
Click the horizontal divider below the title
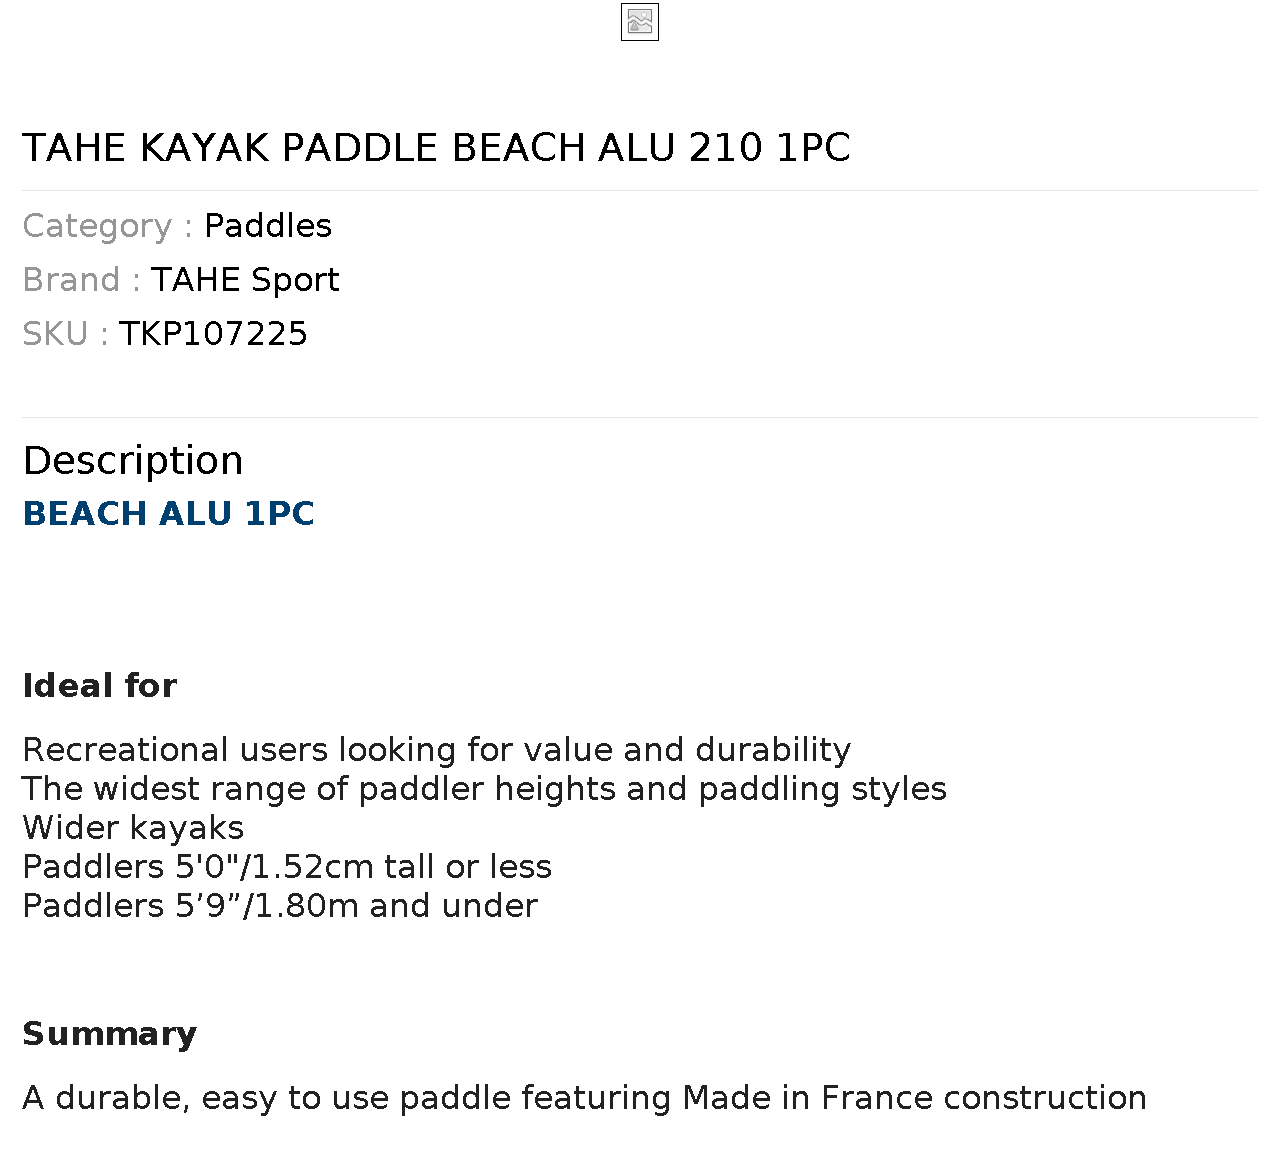click(x=640, y=190)
